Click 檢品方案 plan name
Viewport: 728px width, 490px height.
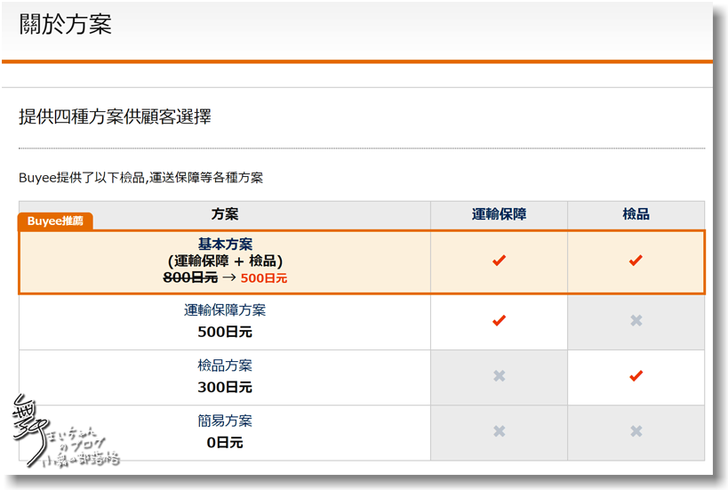(225, 366)
